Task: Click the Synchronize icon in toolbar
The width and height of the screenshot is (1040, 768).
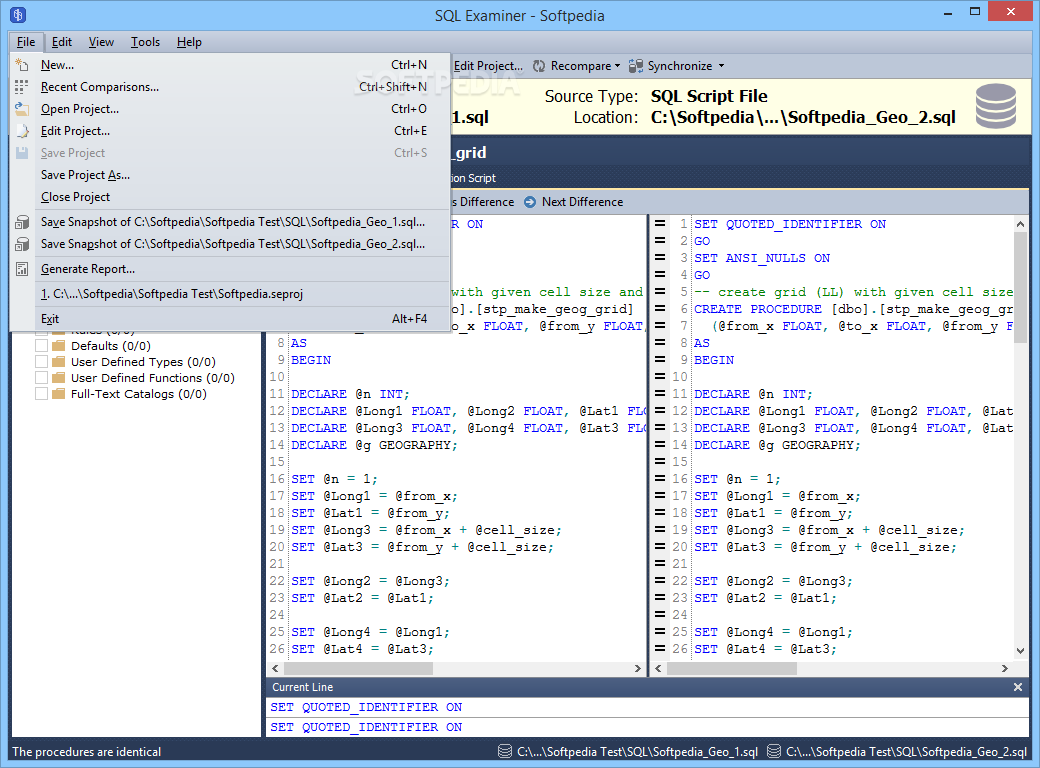Action: coord(635,66)
